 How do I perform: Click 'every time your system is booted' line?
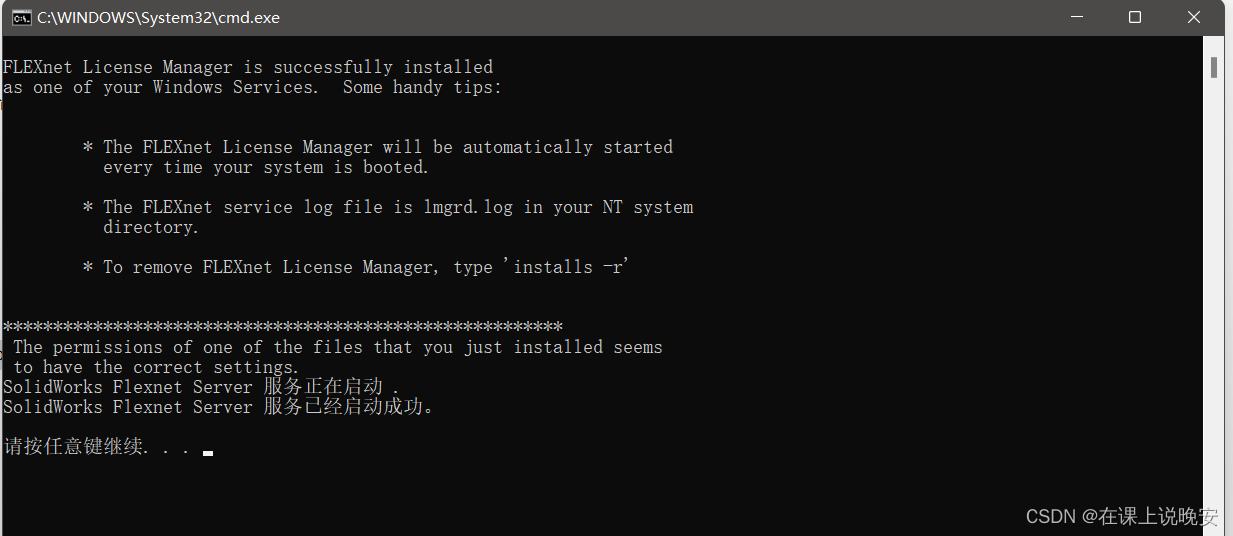click(x=266, y=167)
